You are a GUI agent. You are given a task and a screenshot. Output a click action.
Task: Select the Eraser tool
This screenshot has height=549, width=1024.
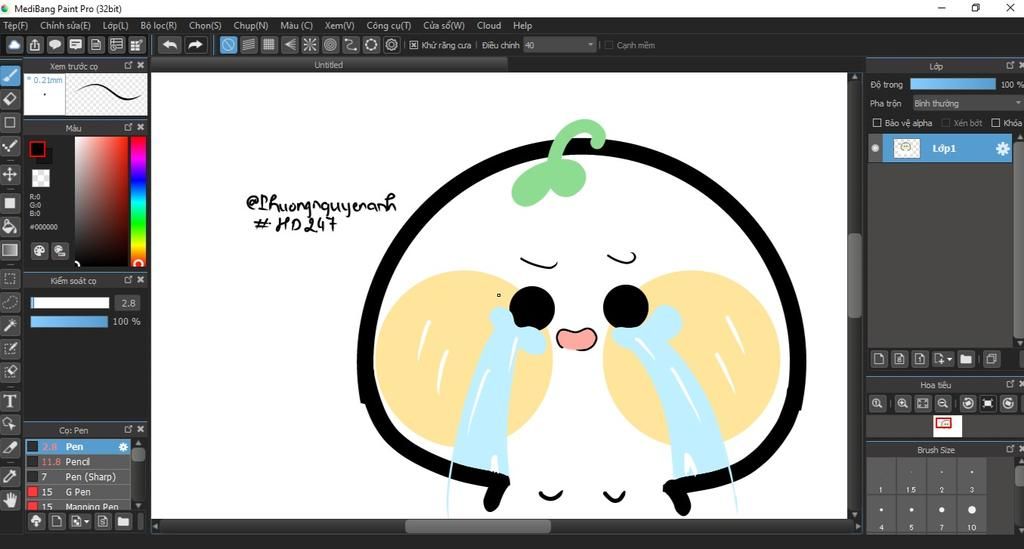tap(10, 99)
